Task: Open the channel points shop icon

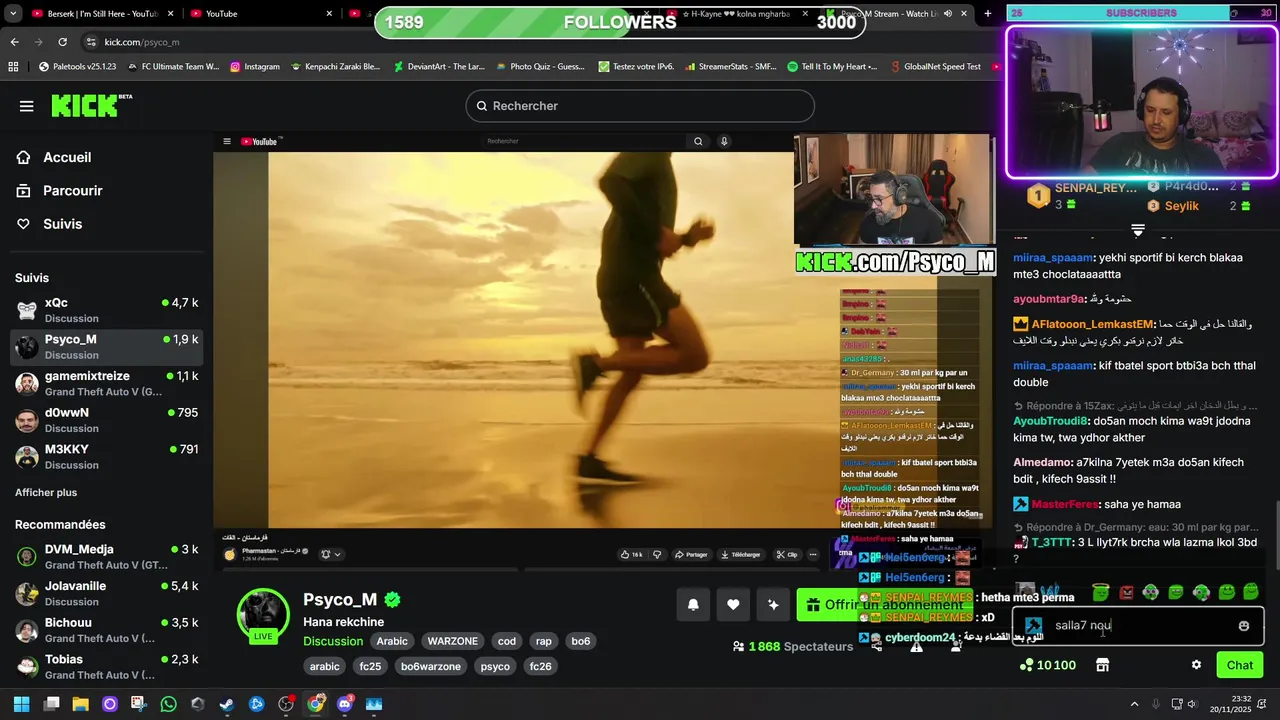Action: pyautogui.click(x=1102, y=665)
